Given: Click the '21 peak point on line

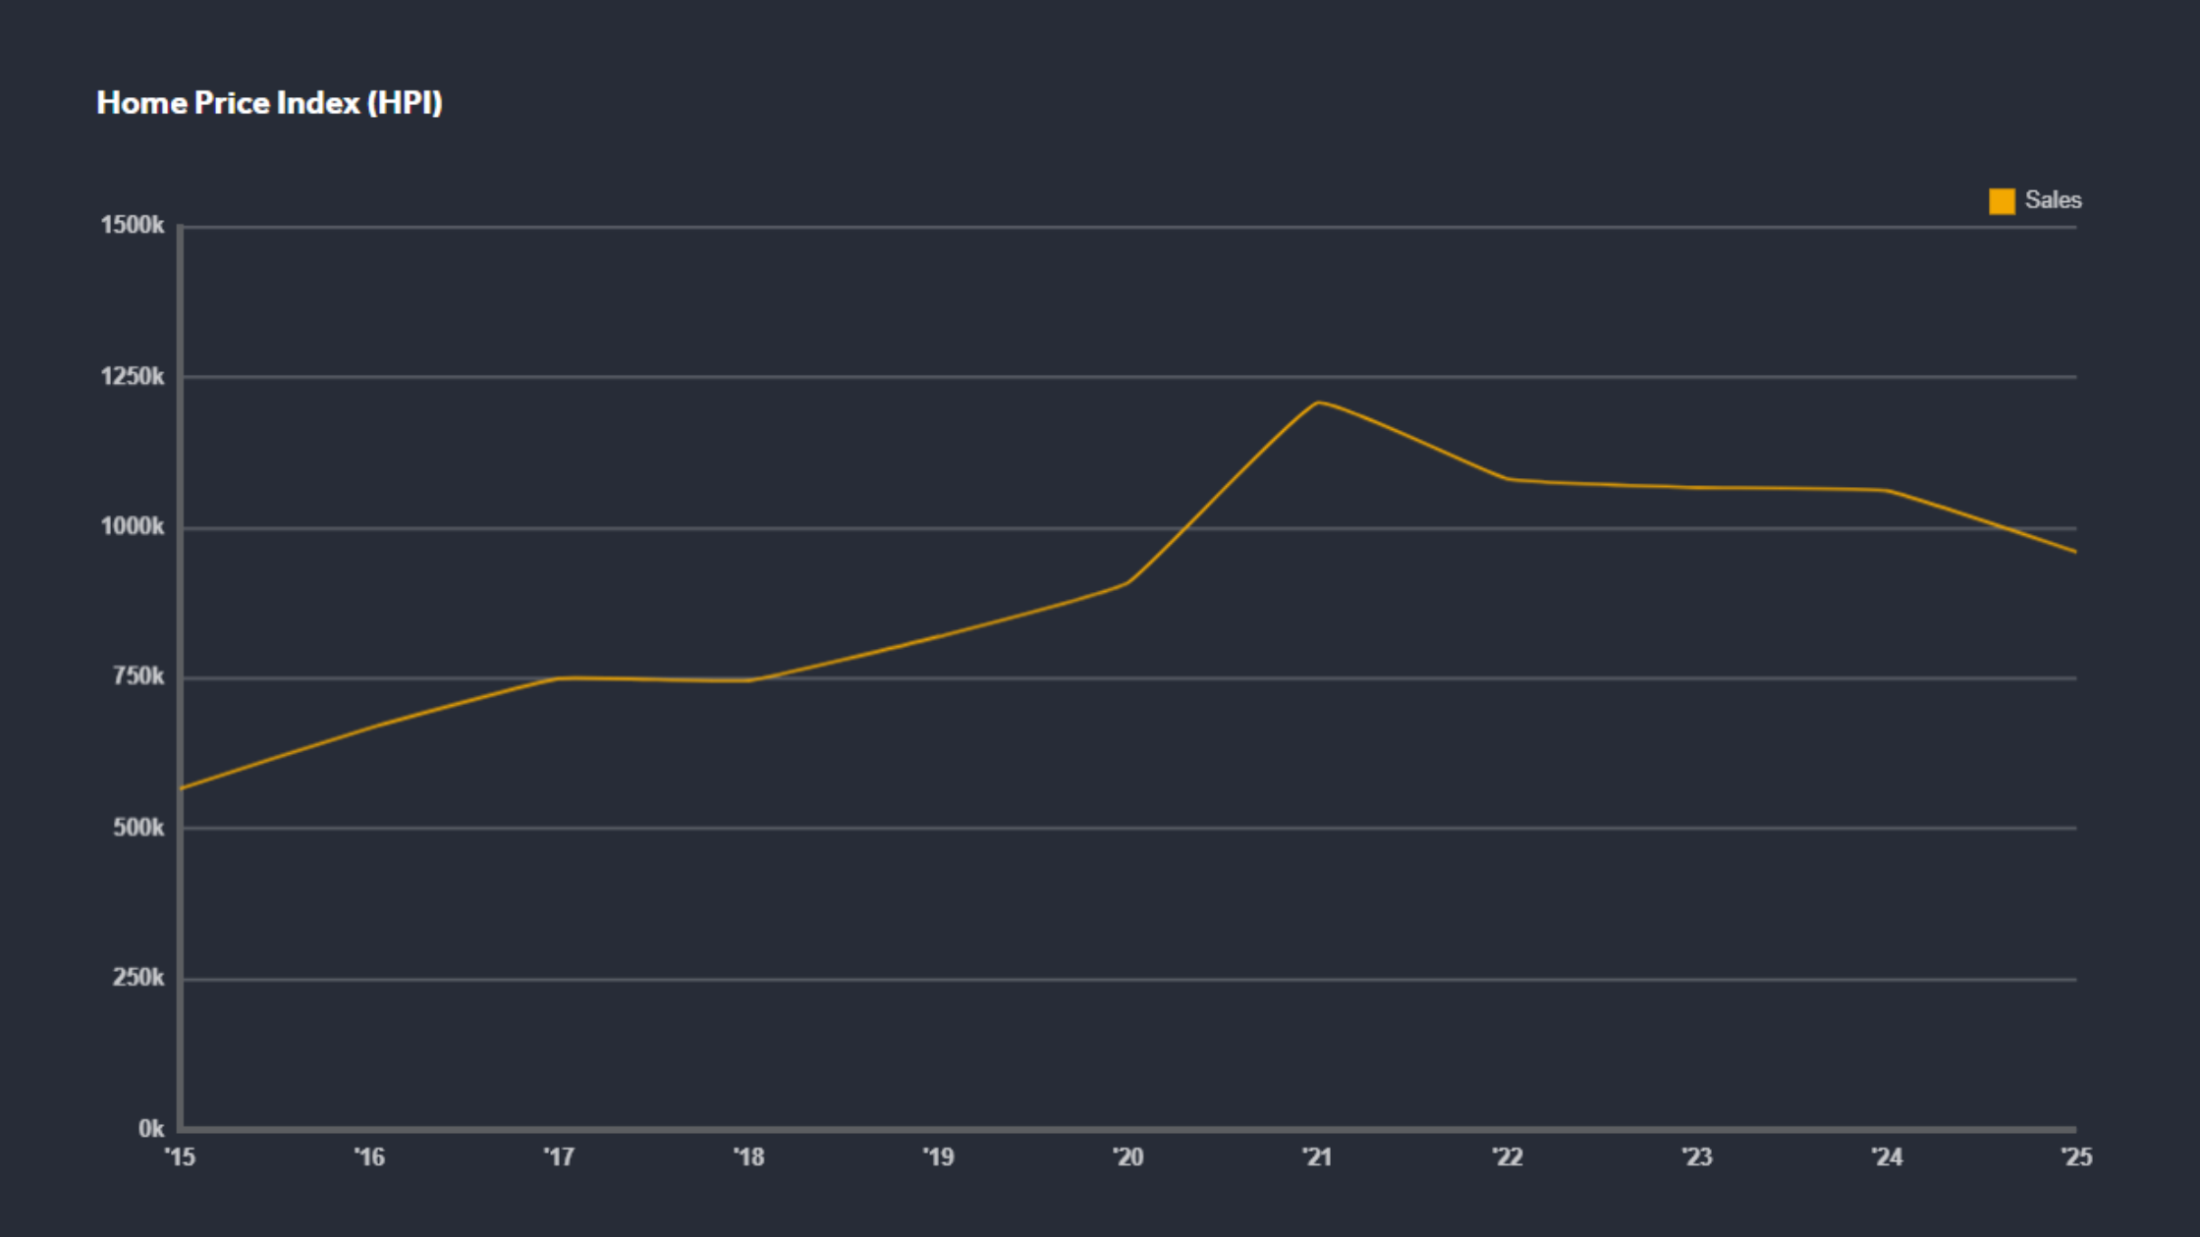Looking at the screenshot, I should pyautogui.click(x=1318, y=403).
